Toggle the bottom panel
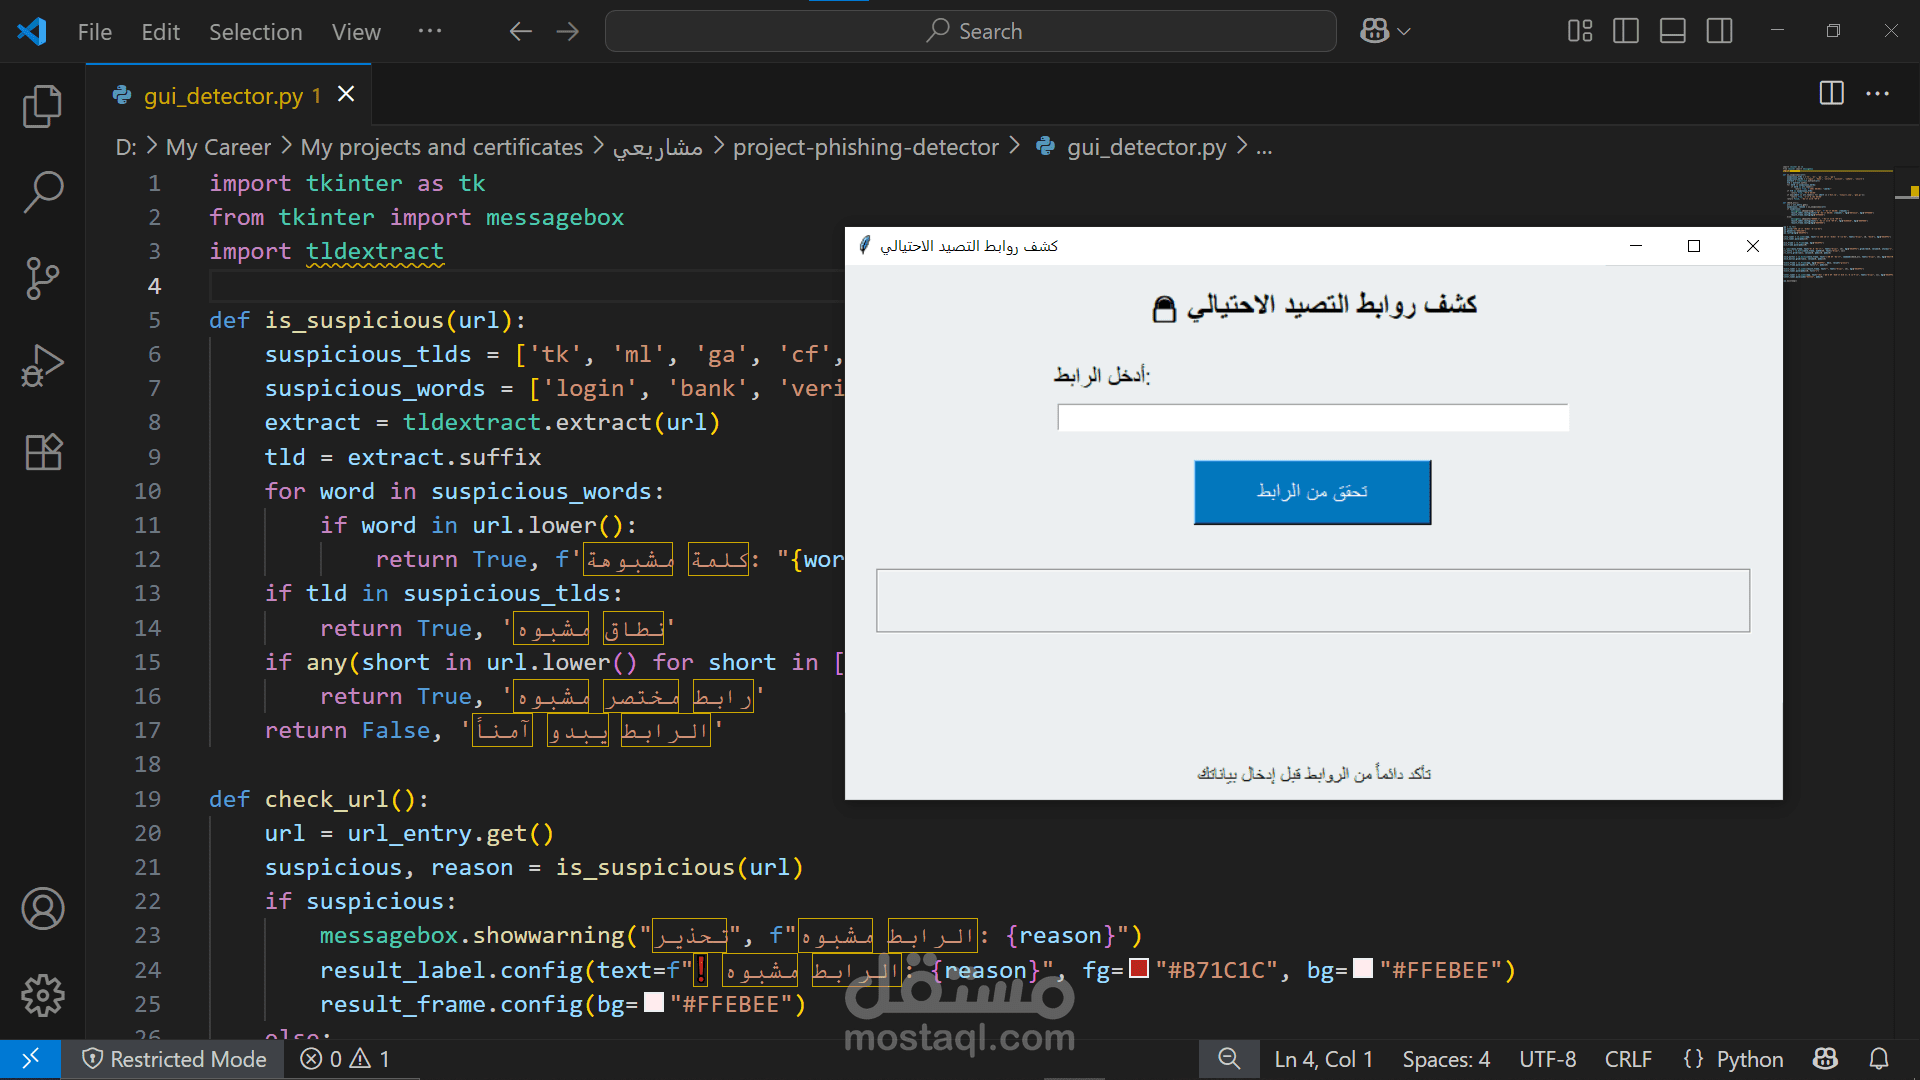Screen dimensions: 1920x1080 click(1673, 31)
